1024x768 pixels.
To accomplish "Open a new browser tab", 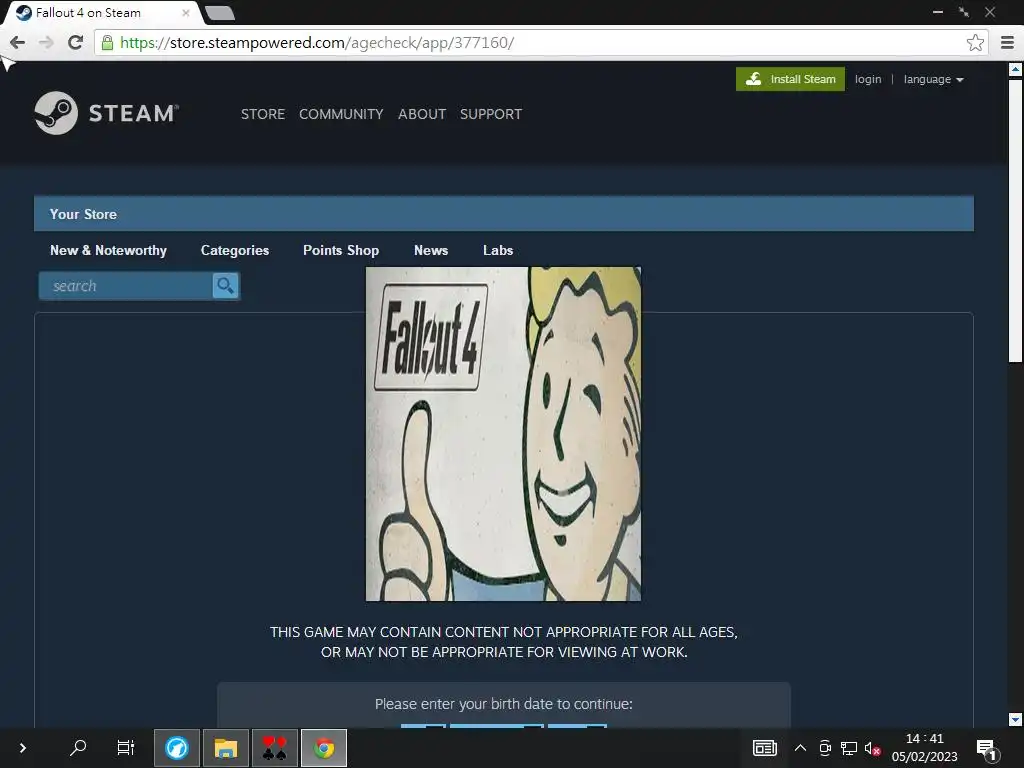I will click(219, 12).
